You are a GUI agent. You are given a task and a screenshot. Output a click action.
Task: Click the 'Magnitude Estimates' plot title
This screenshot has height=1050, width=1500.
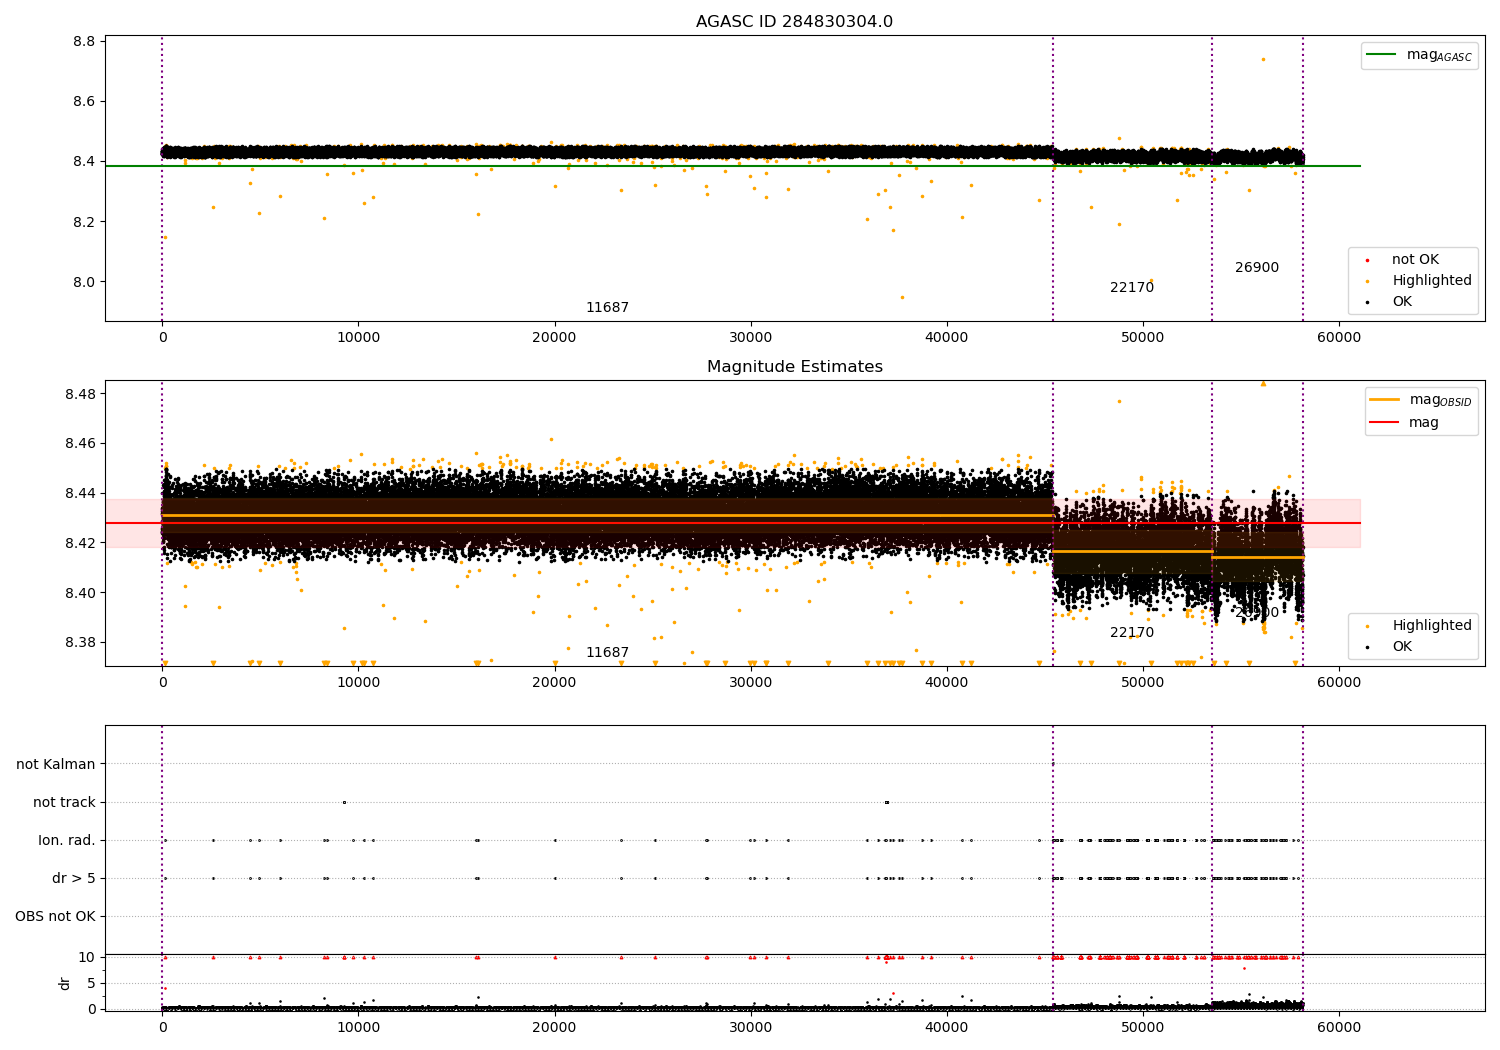794,367
